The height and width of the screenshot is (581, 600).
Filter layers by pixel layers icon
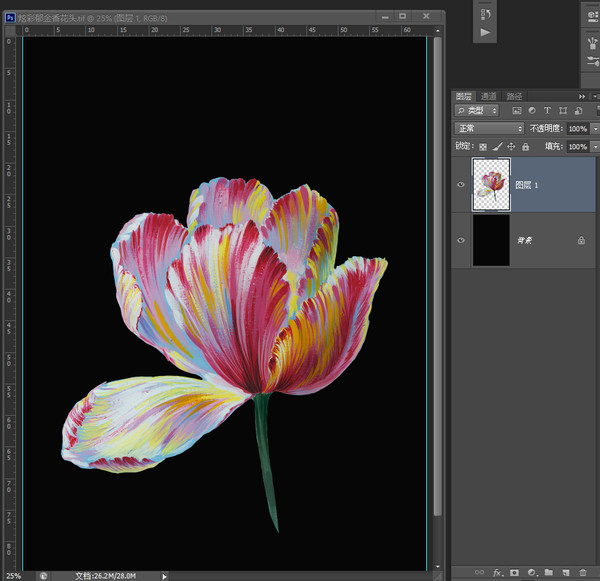click(x=517, y=111)
